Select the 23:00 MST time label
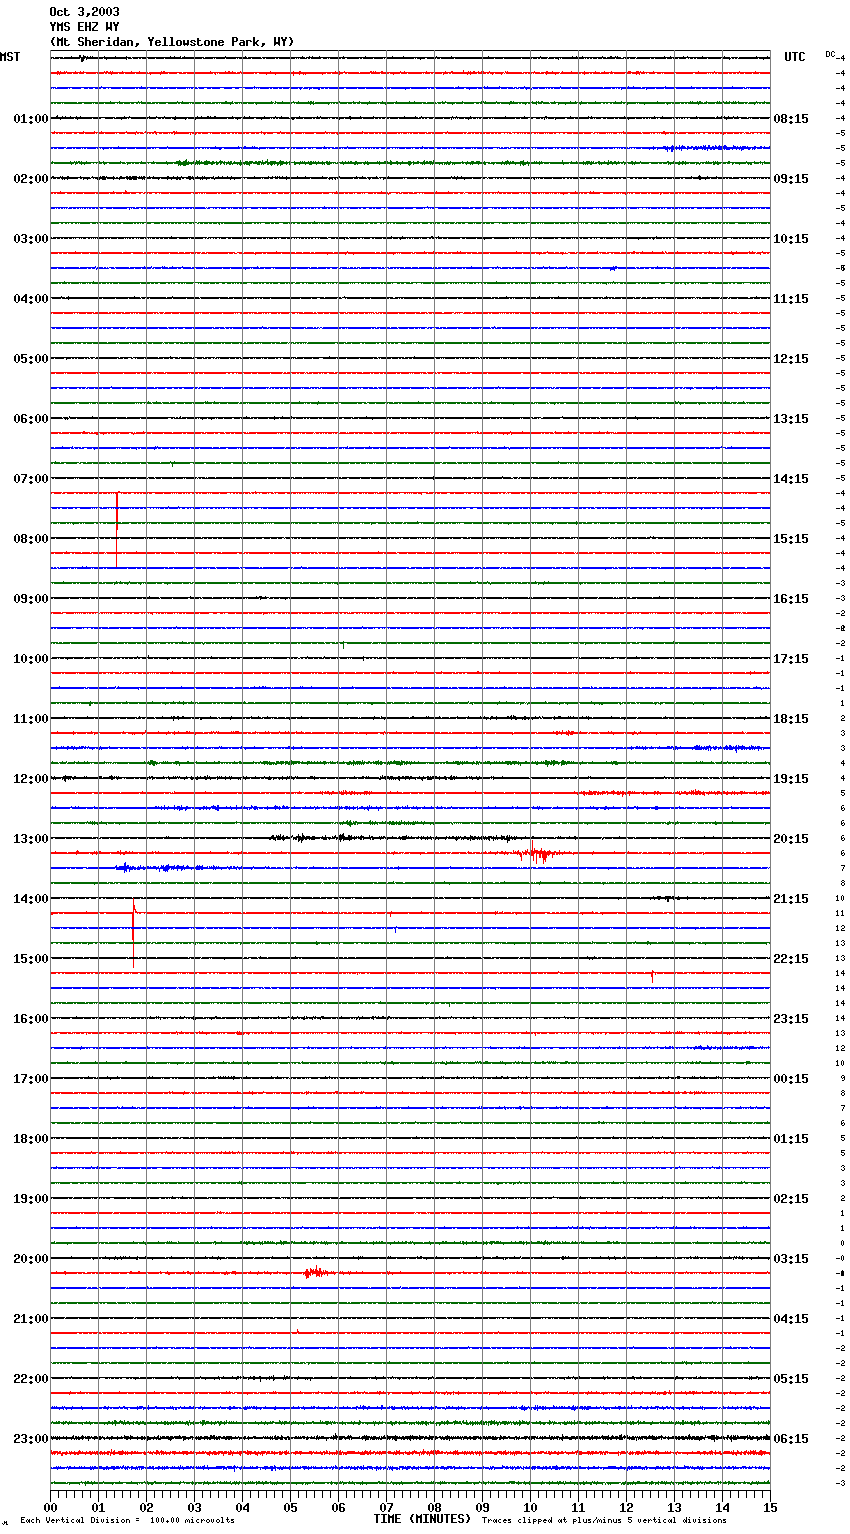The image size is (850, 1534). pos(31,1439)
